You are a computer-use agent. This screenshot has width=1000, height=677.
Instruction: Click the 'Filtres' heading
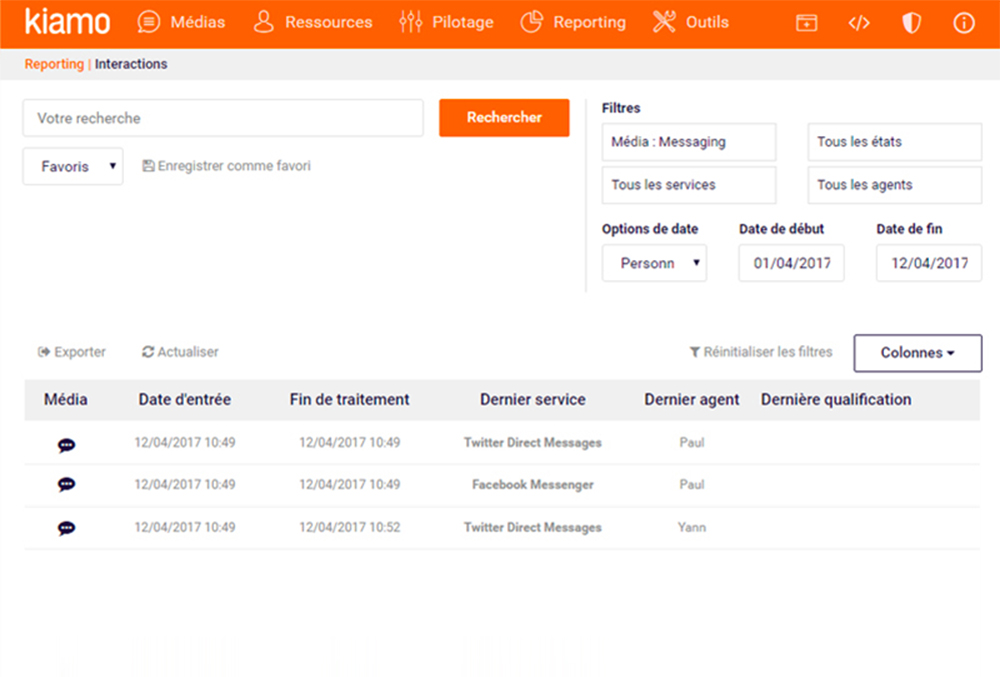click(621, 108)
